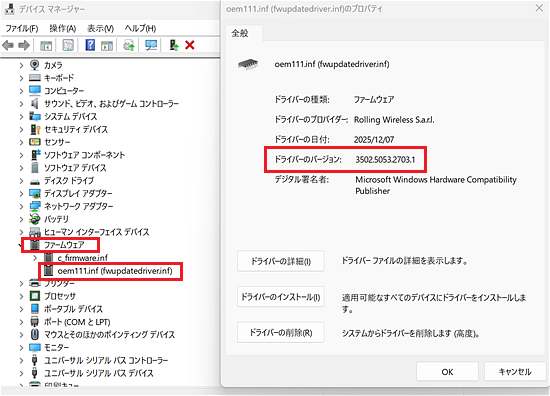Open the 操作(A) menu
This screenshot has width=550, height=396.
62,28
